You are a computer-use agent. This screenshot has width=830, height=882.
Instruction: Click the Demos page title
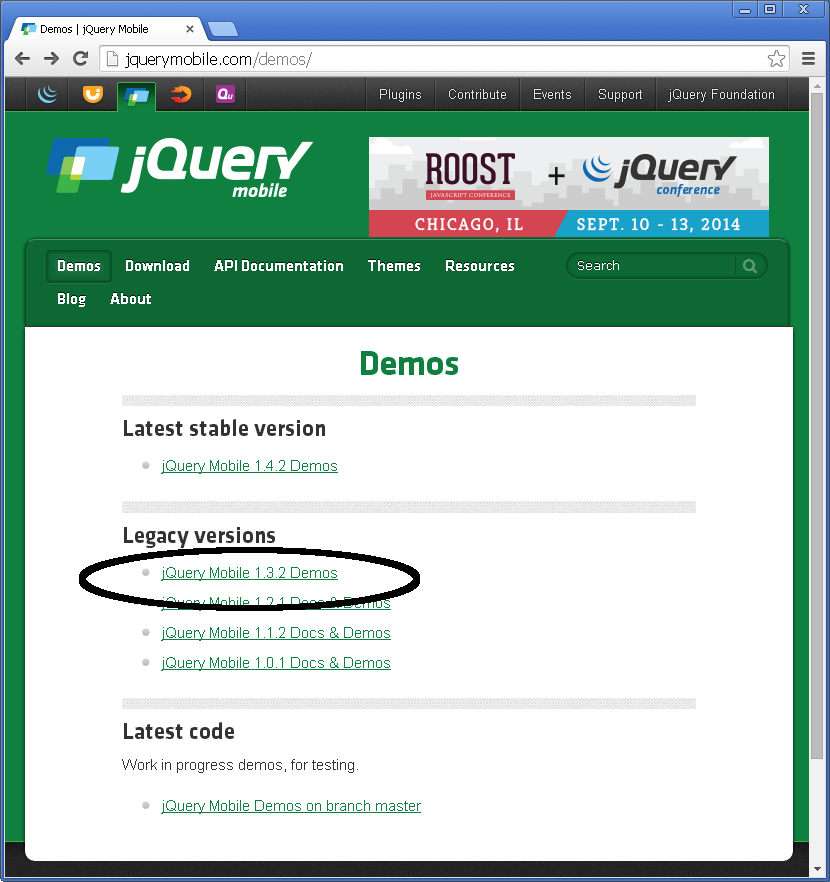tap(409, 363)
